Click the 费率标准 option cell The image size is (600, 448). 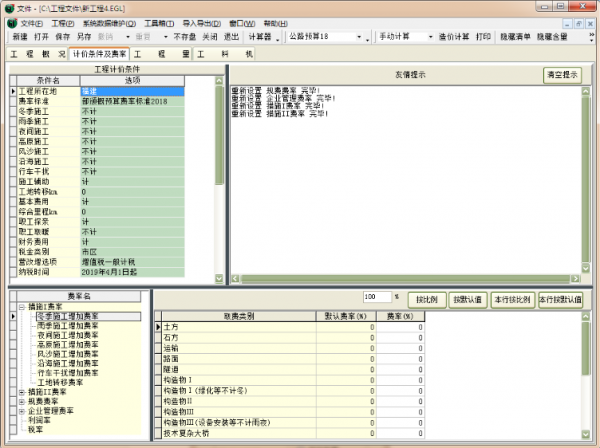132,101
